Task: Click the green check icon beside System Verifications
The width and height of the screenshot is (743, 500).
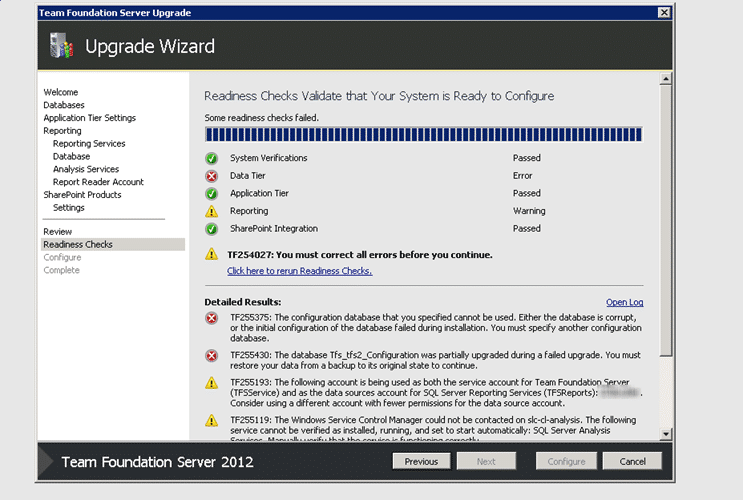Action: [211, 158]
